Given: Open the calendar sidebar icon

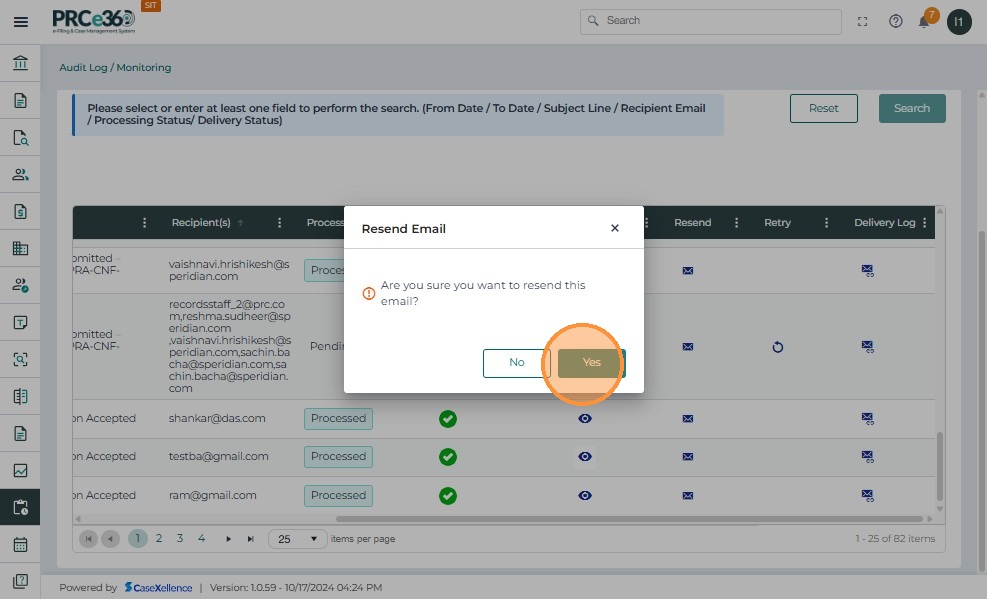Looking at the screenshot, I should pyautogui.click(x=20, y=544).
